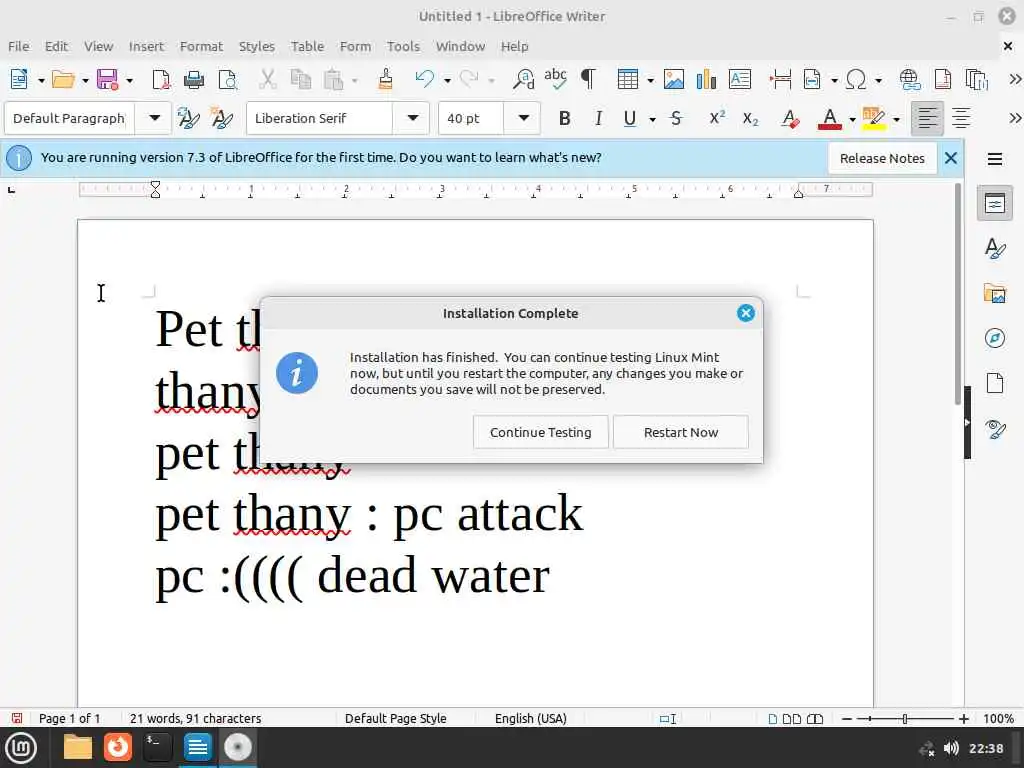Apply the yellow highlighting color
1024x768 pixels.
click(874, 118)
